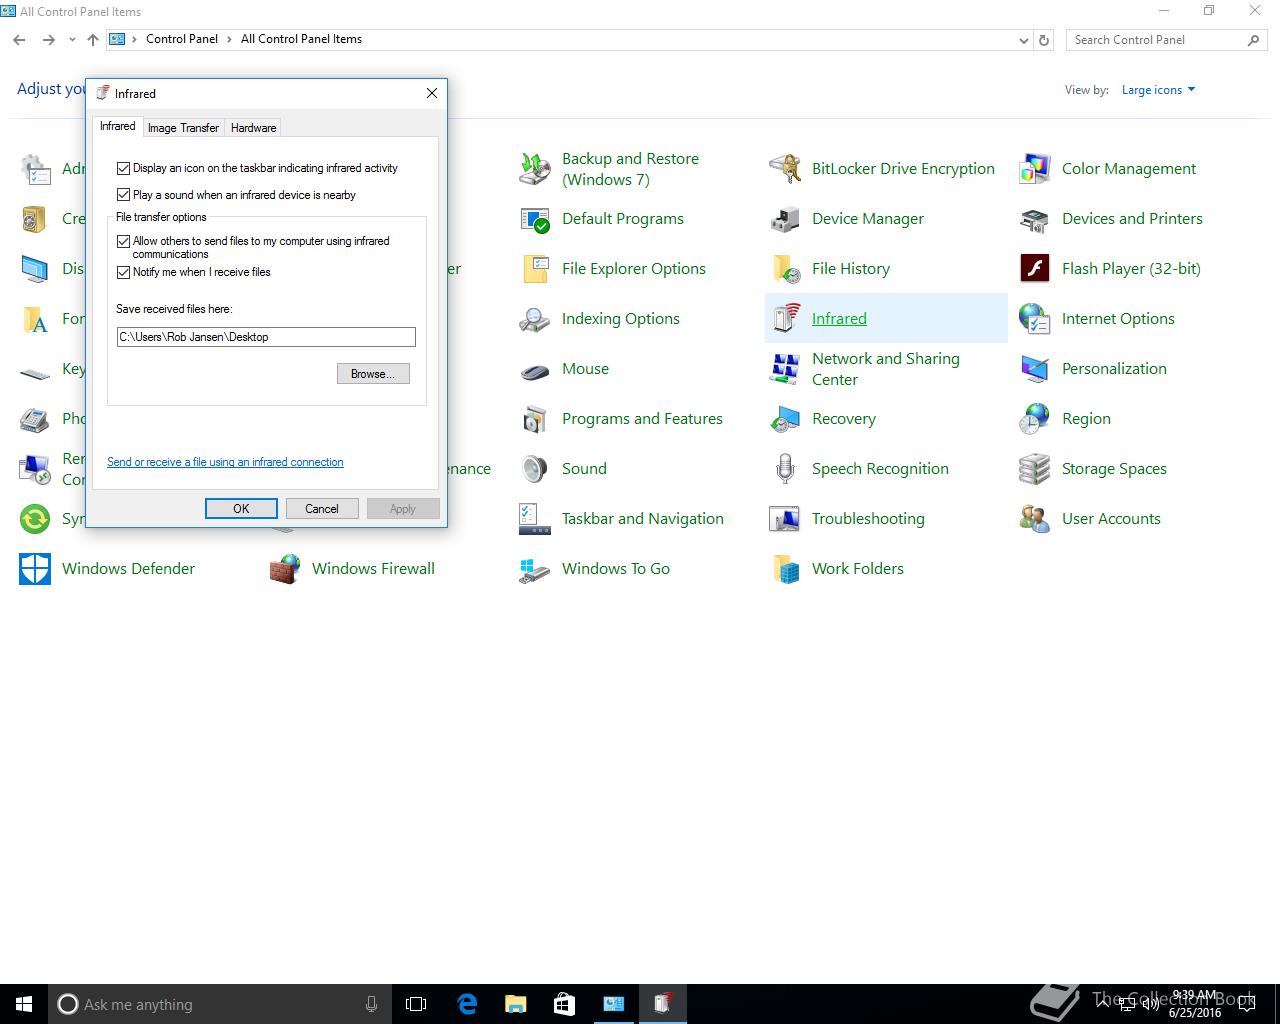
Task: Open the Mouse settings icon
Action: pos(535,369)
